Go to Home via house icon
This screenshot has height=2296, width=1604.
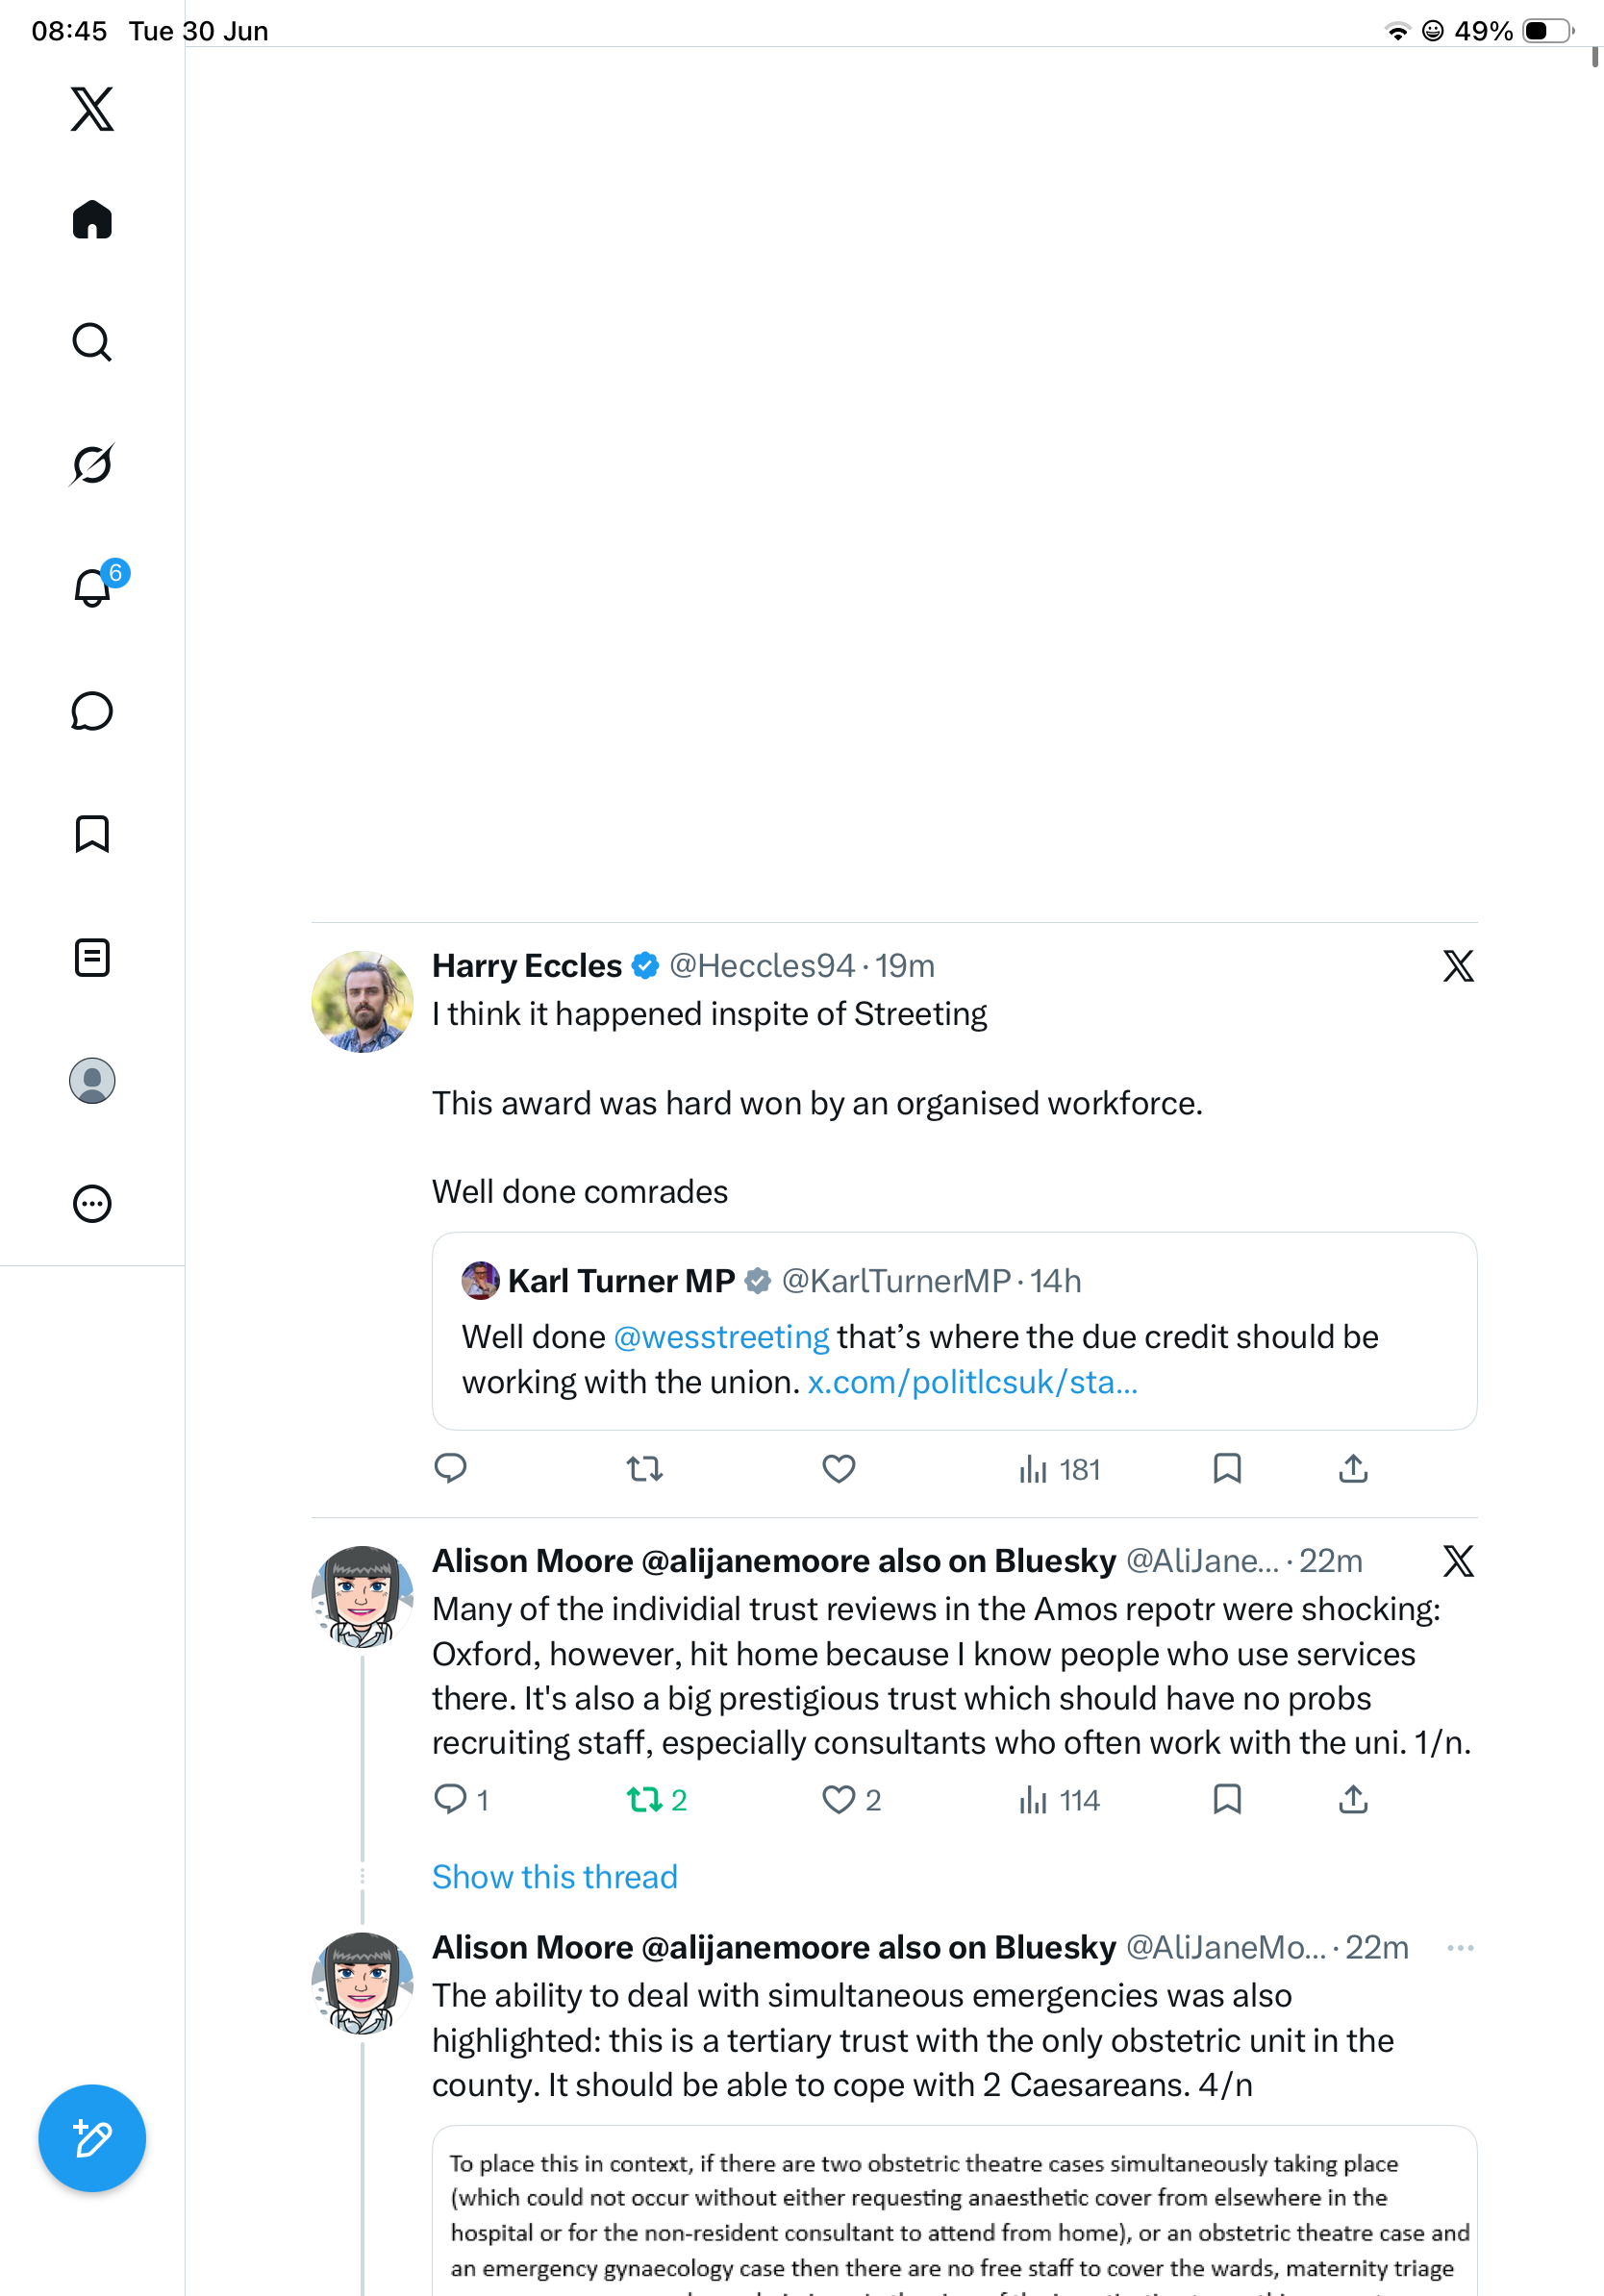(x=92, y=219)
